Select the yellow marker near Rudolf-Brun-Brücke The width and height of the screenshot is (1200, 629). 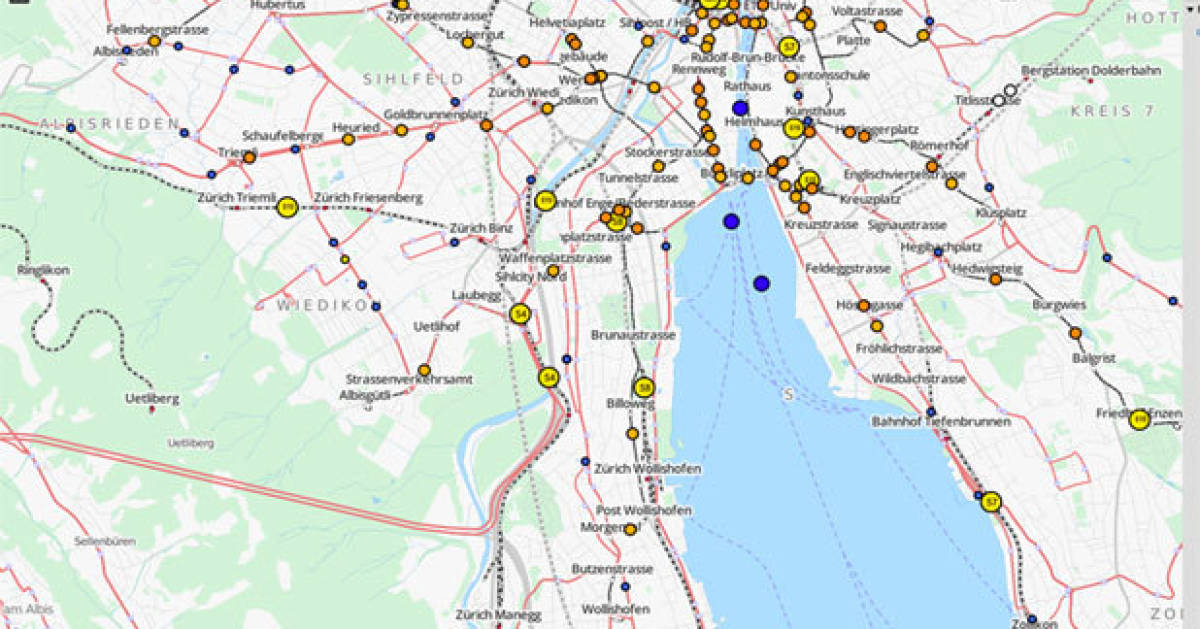(790, 46)
